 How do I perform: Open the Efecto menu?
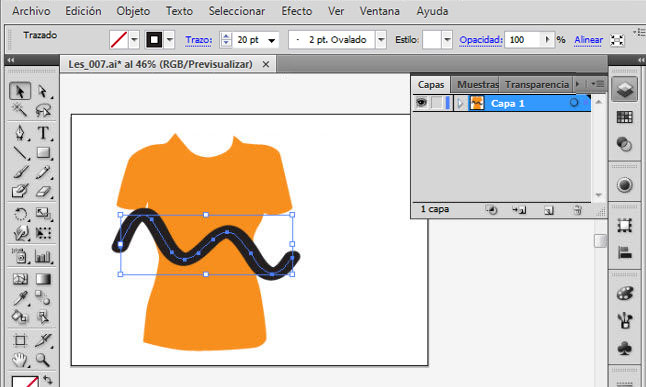[x=297, y=11]
